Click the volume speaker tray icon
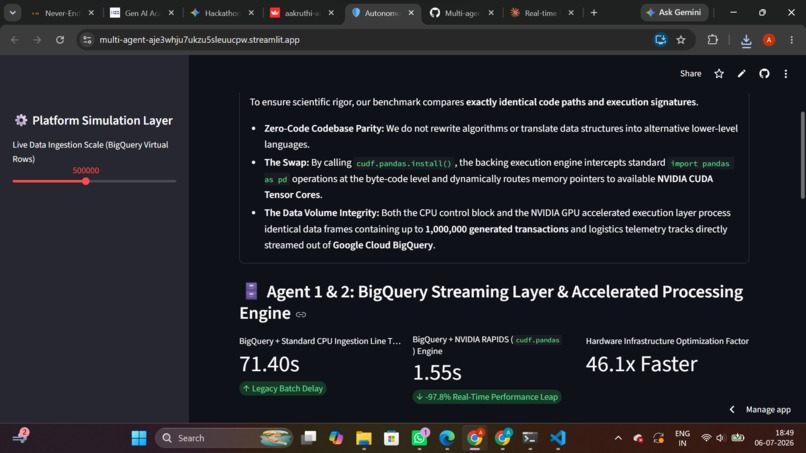The width and height of the screenshot is (806, 453). coord(720,438)
